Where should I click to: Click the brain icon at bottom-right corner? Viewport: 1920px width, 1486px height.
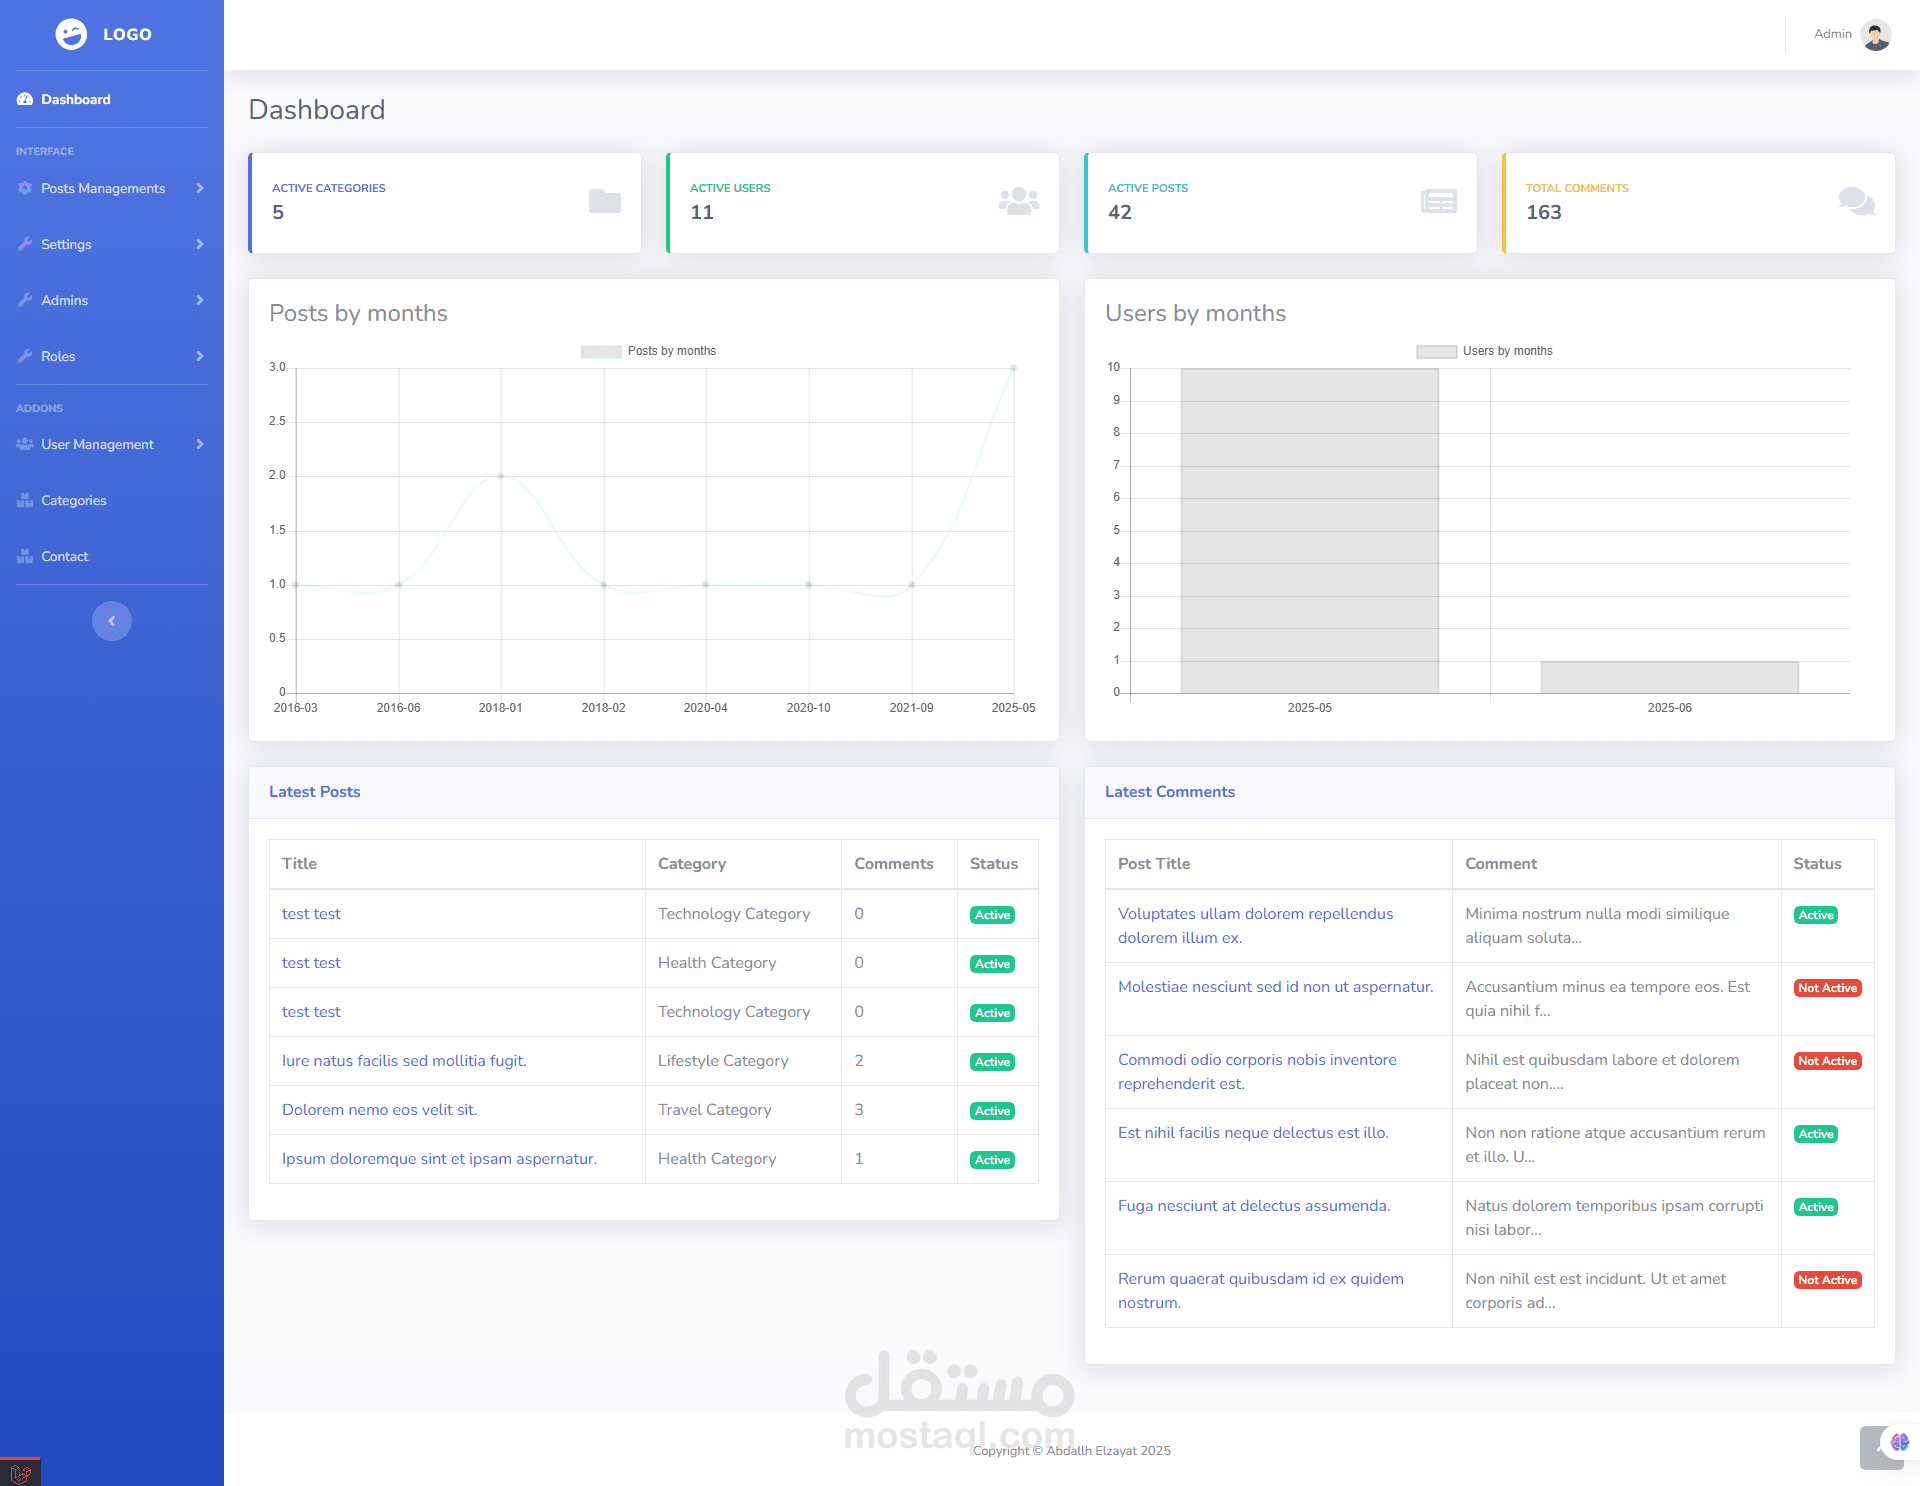pos(1899,1442)
